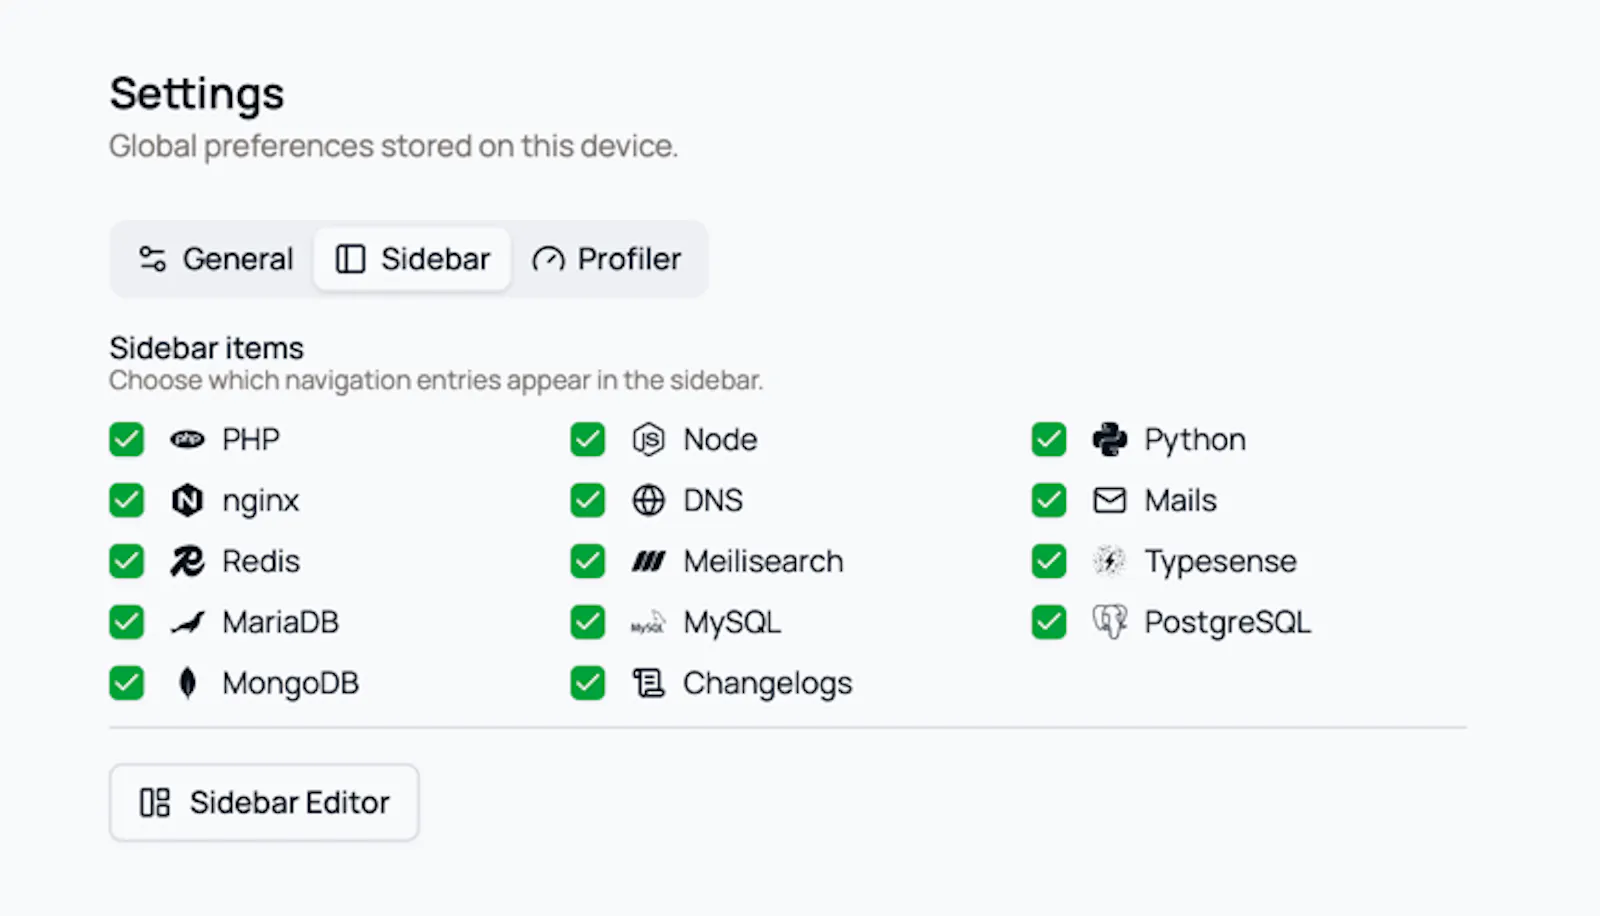Screen dimensions: 1600x916
Task: Click the Python snake logo icon
Action: 1109,439
